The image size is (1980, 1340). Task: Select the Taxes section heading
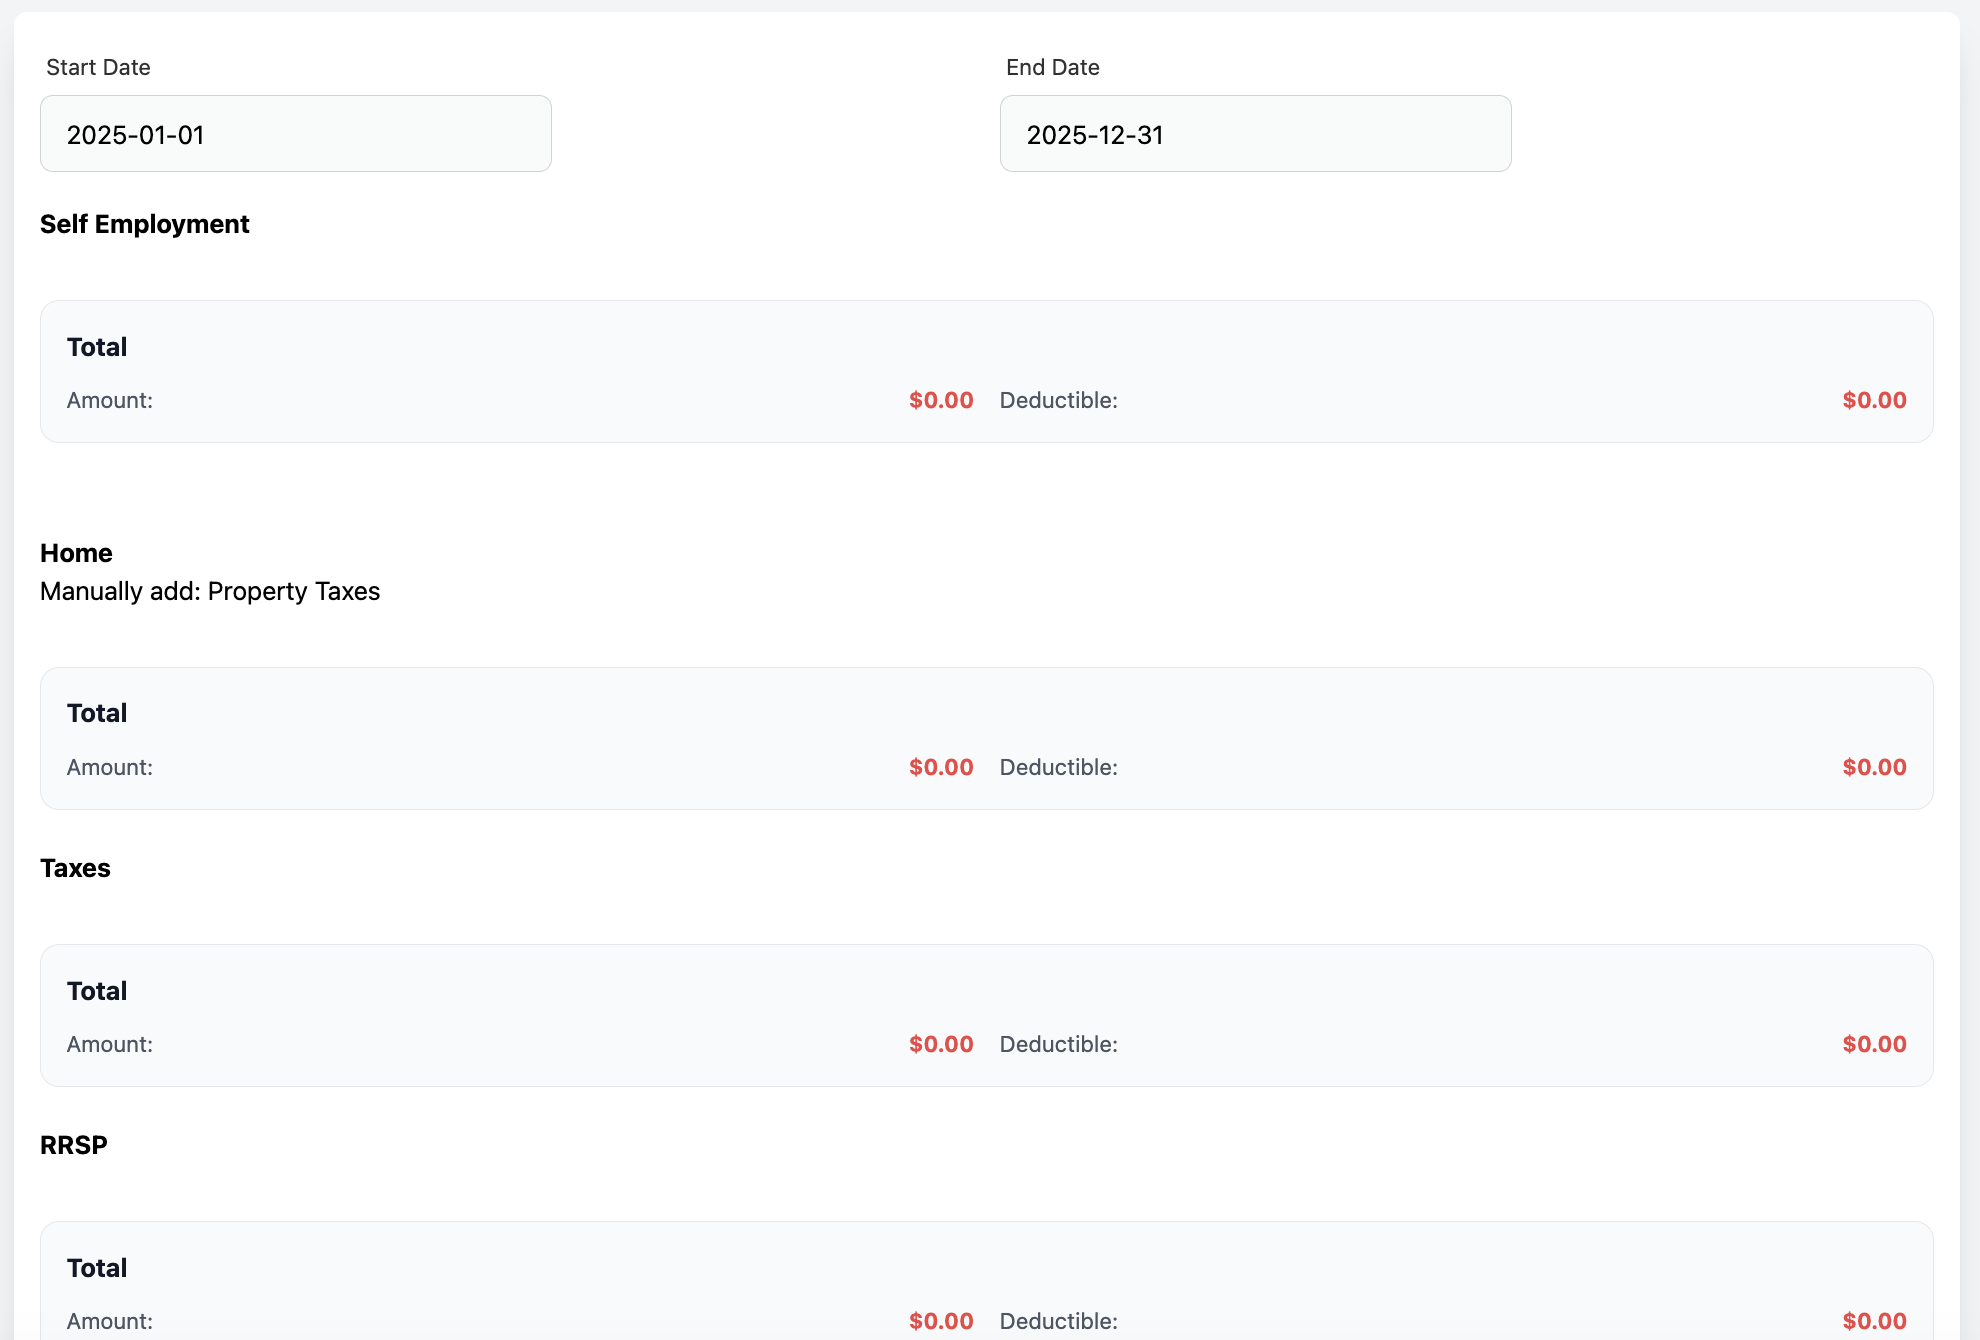pos(75,868)
